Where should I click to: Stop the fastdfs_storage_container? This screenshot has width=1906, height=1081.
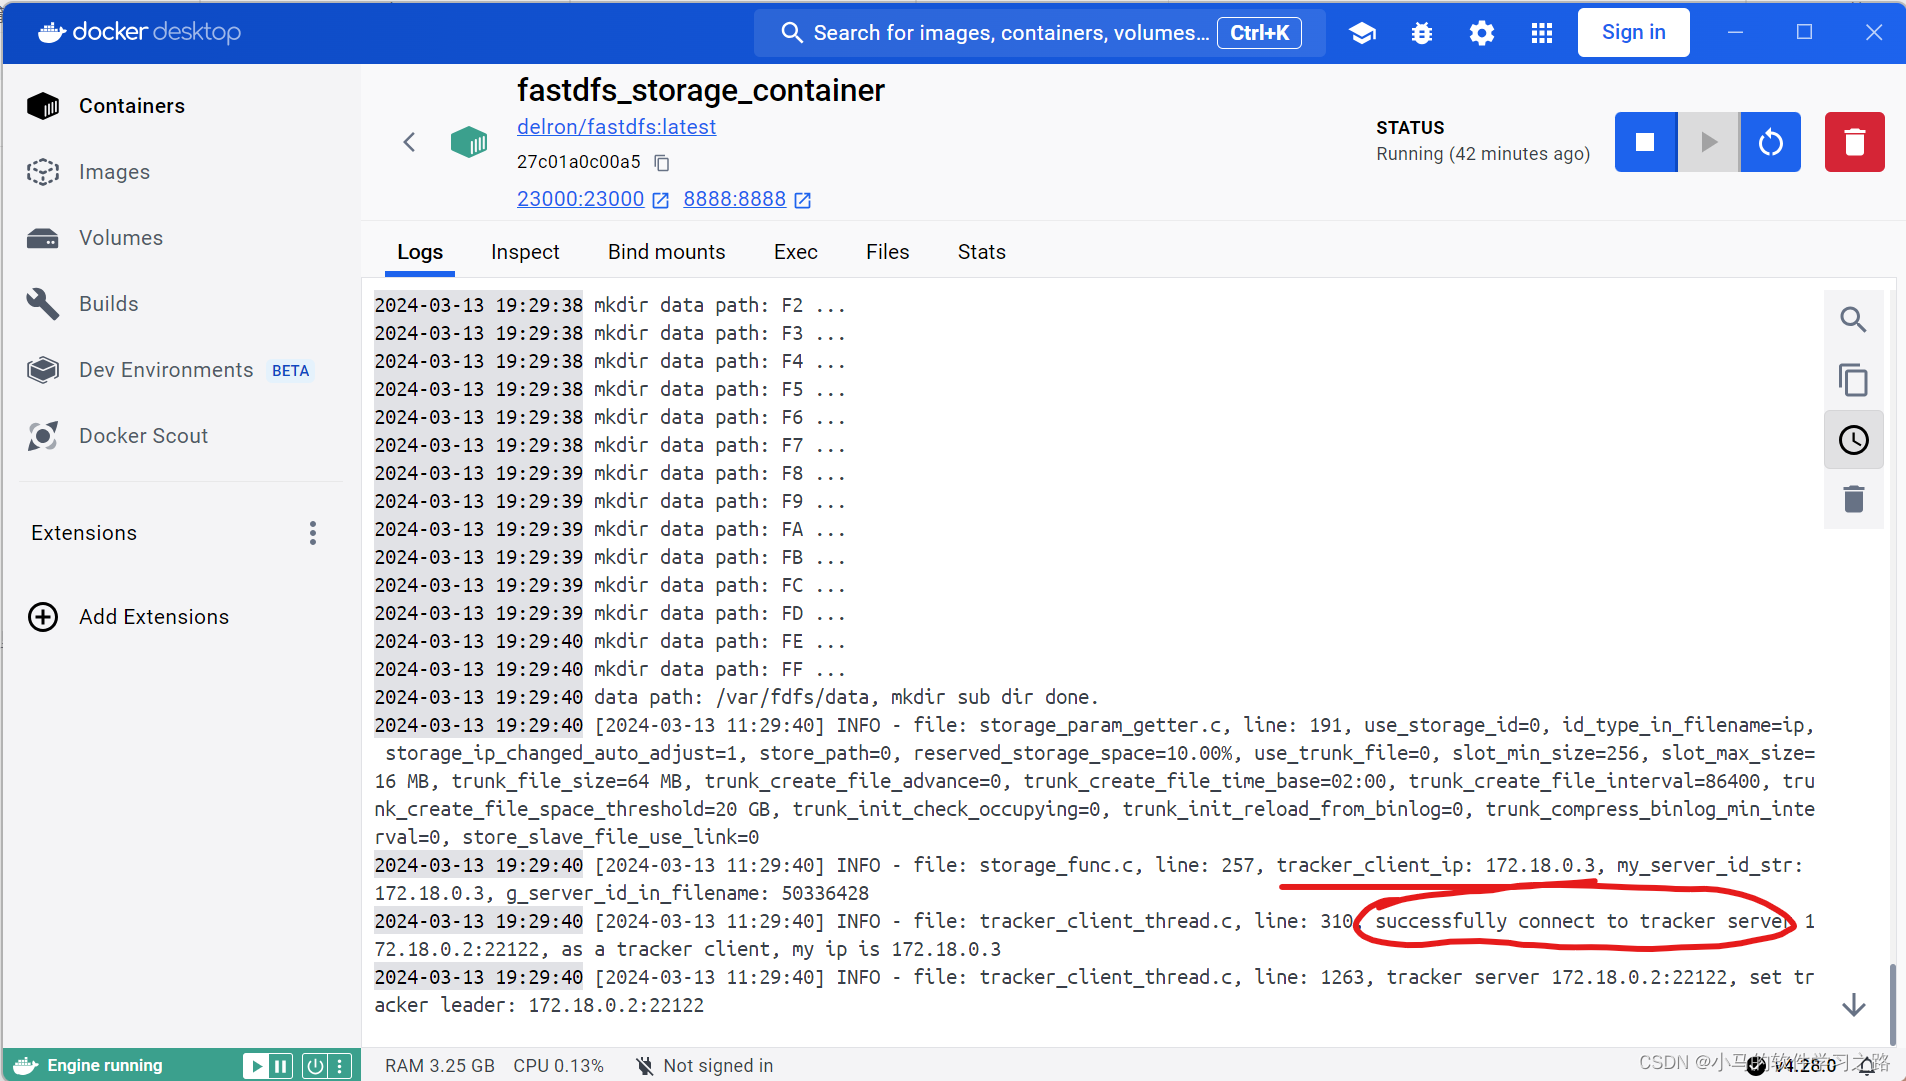[x=1645, y=142]
